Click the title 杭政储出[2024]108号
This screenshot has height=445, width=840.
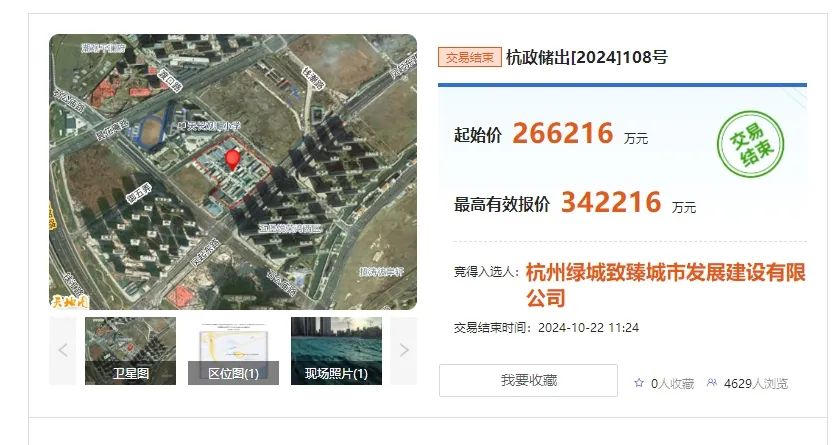587,57
